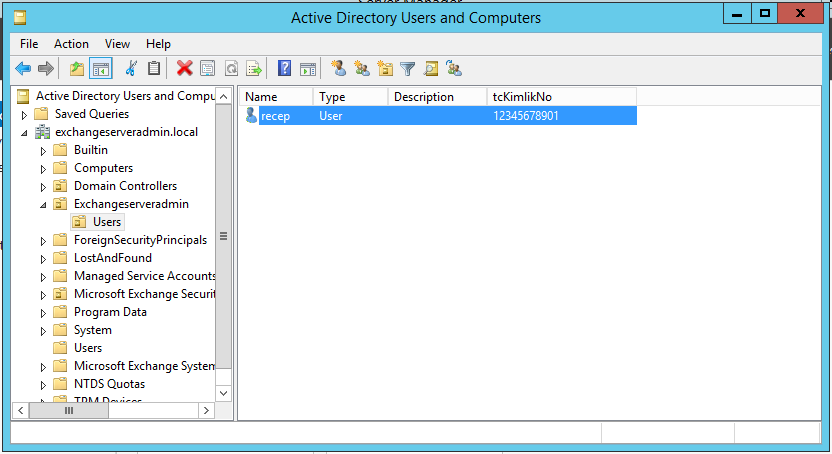Select the recep user name in list
Viewport: 832px width, 454px height.
pyautogui.click(x=275, y=116)
